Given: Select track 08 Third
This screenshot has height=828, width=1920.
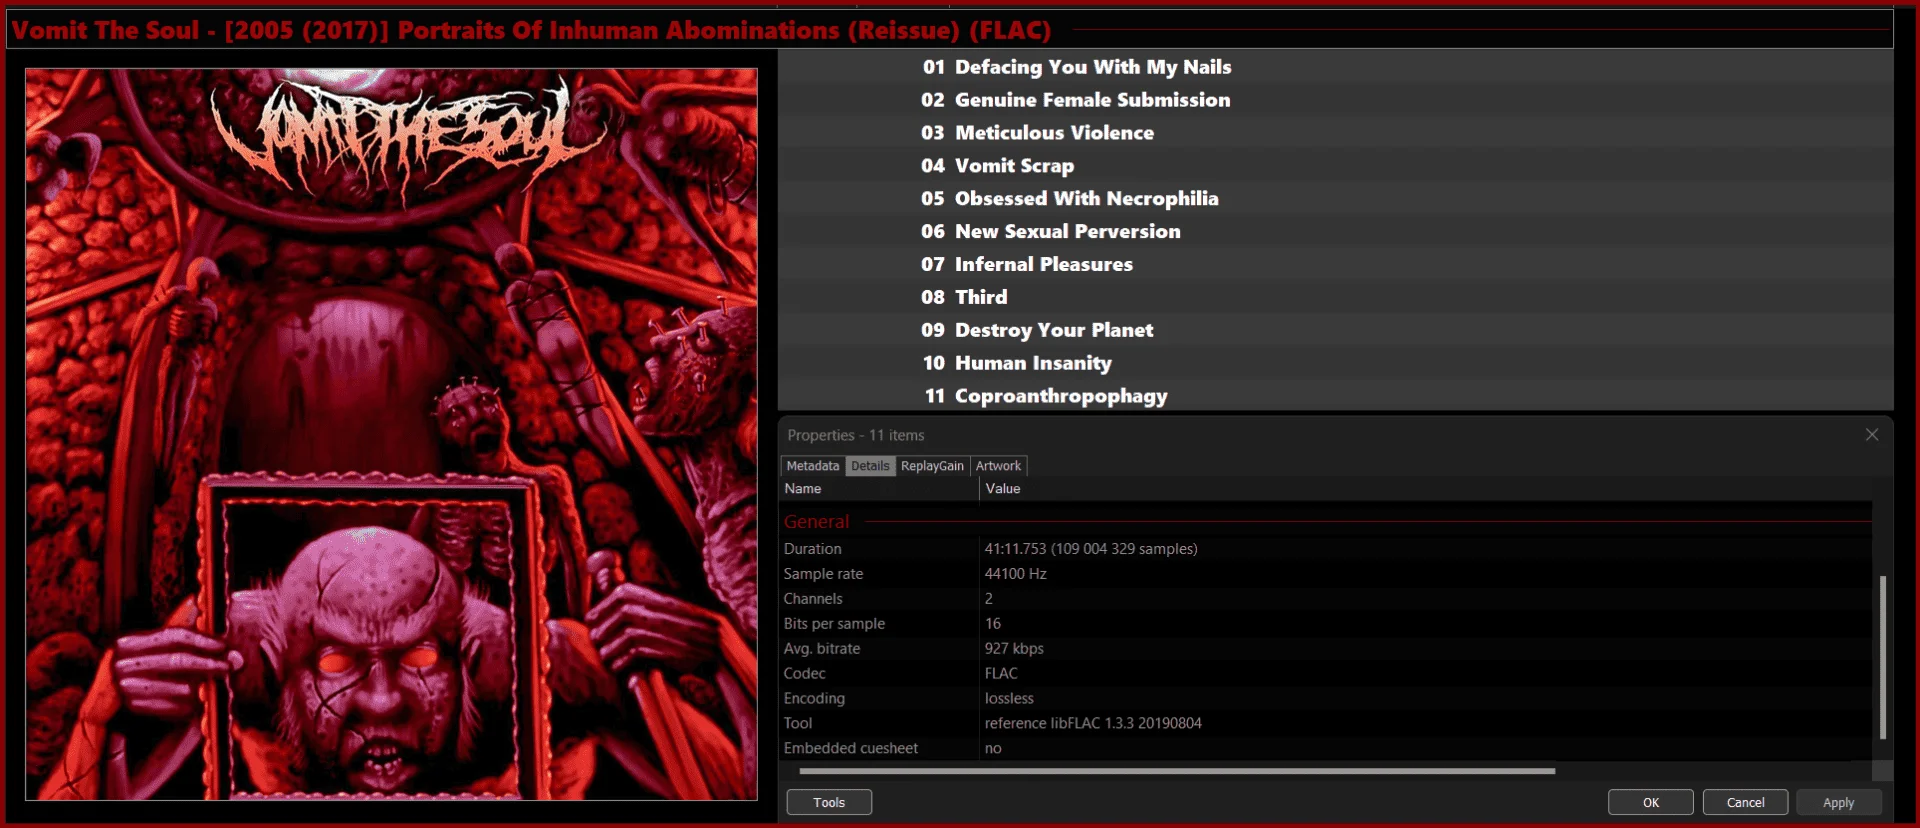Looking at the screenshot, I should click(x=1335, y=298).
